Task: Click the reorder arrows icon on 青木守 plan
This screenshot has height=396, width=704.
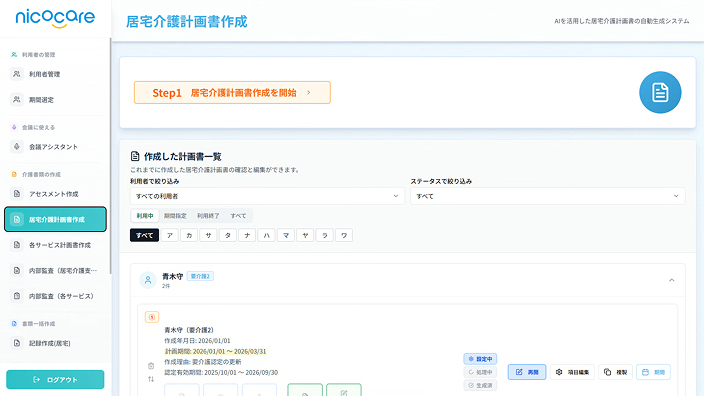Action: [x=151, y=379]
